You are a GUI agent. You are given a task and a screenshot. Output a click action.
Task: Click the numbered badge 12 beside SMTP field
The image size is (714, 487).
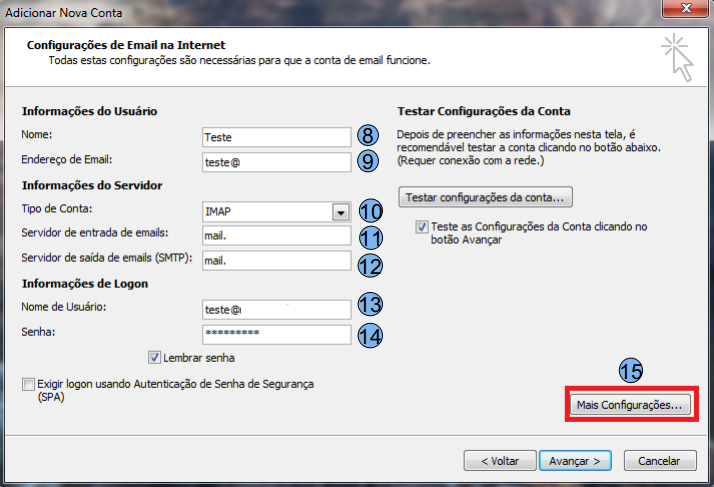(x=369, y=264)
